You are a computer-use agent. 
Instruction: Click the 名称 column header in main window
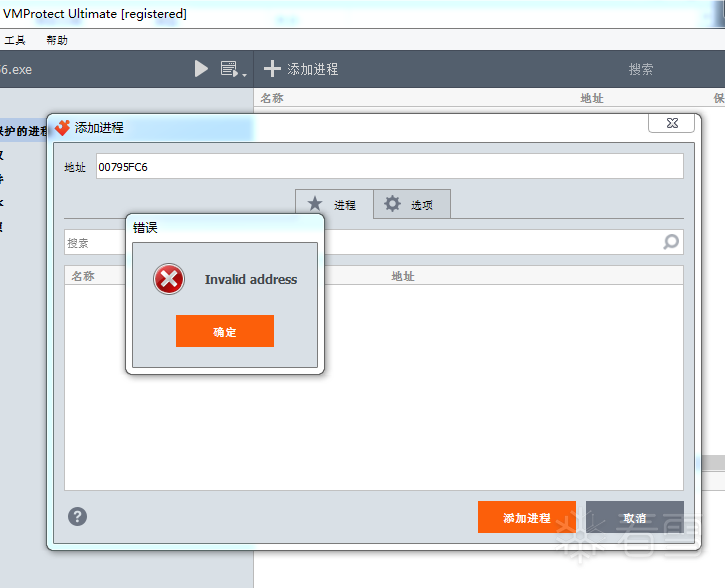272,98
